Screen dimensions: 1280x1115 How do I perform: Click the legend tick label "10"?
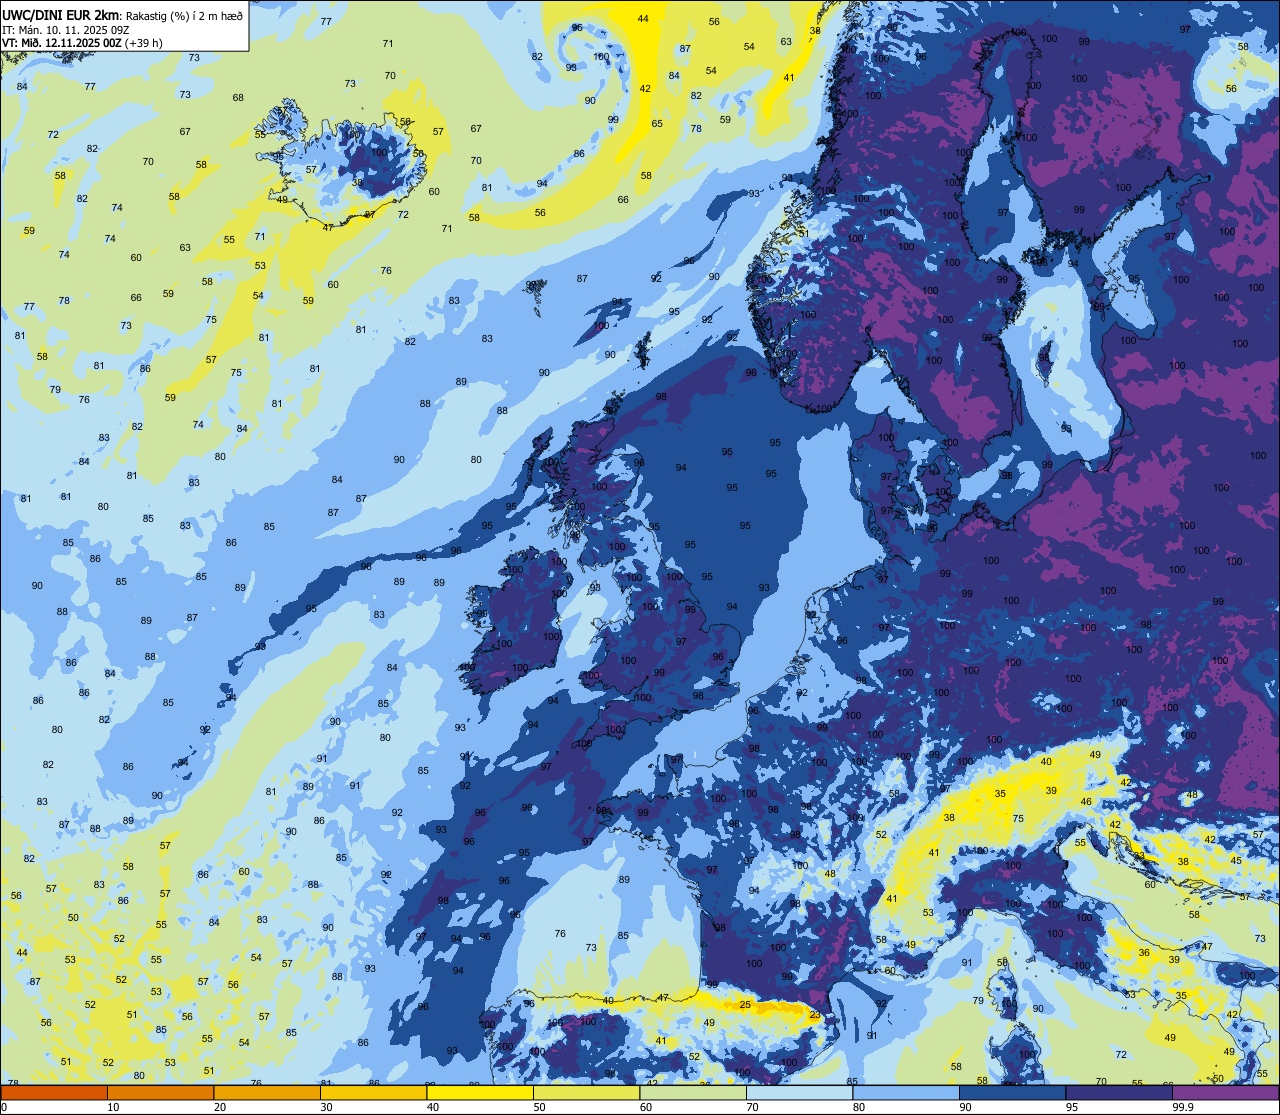point(113,1107)
